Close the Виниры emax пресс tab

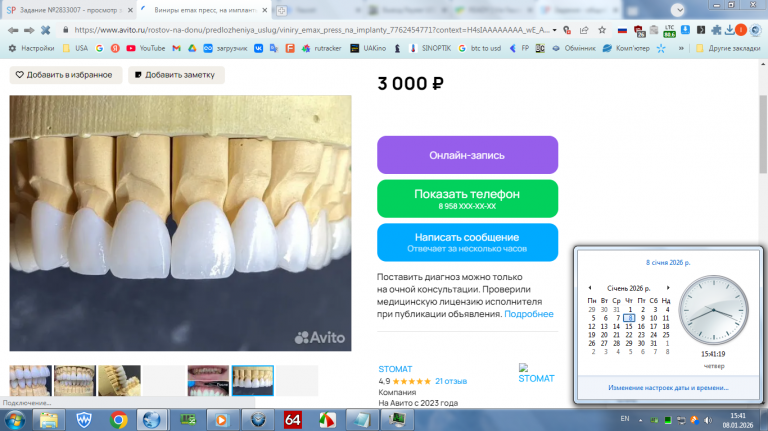click(x=264, y=10)
